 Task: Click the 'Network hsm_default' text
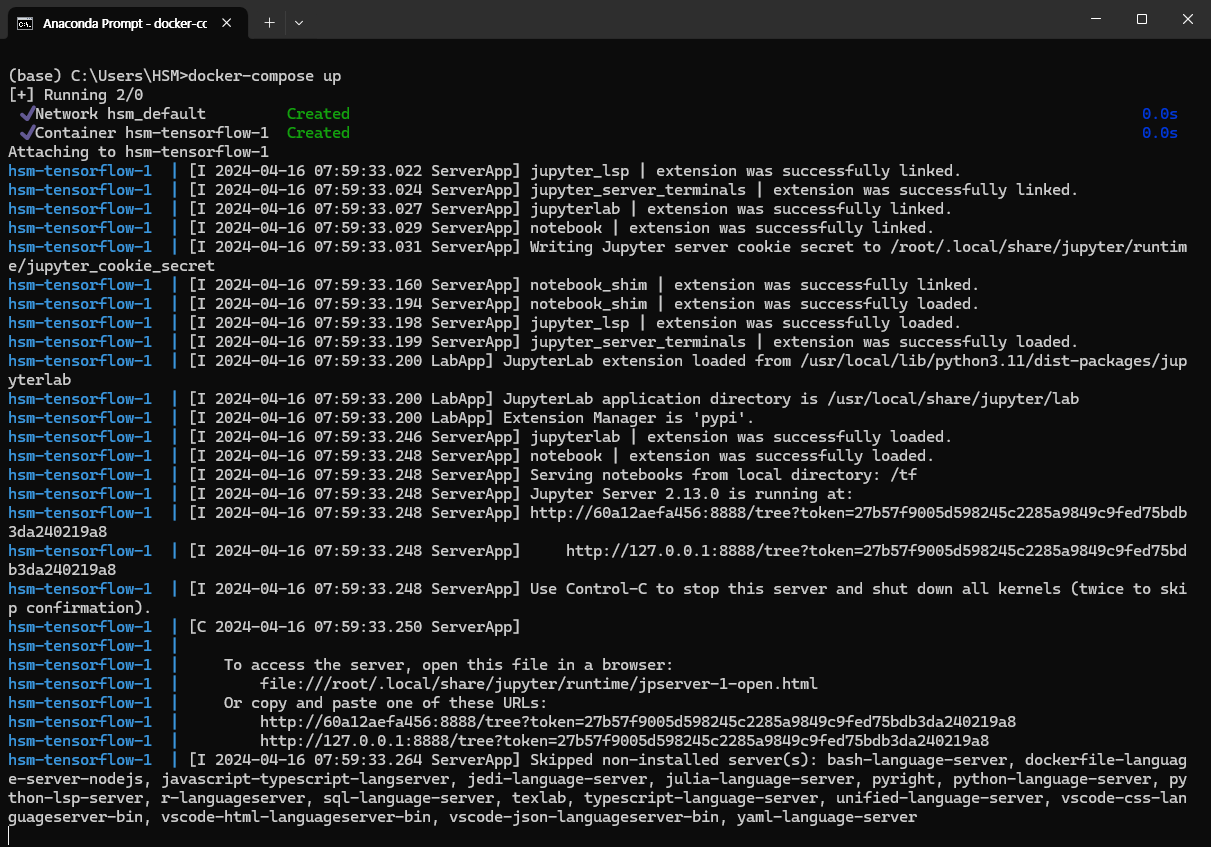click(120, 114)
